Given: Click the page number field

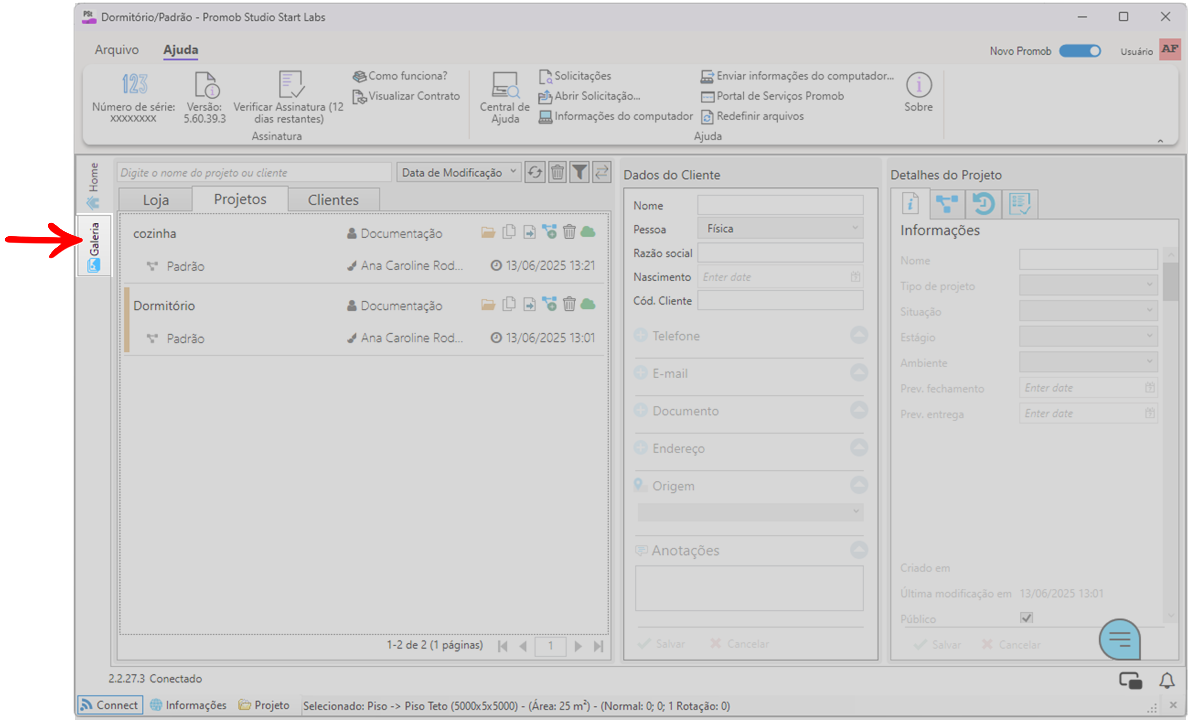Looking at the screenshot, I should (x=550, y=646).
